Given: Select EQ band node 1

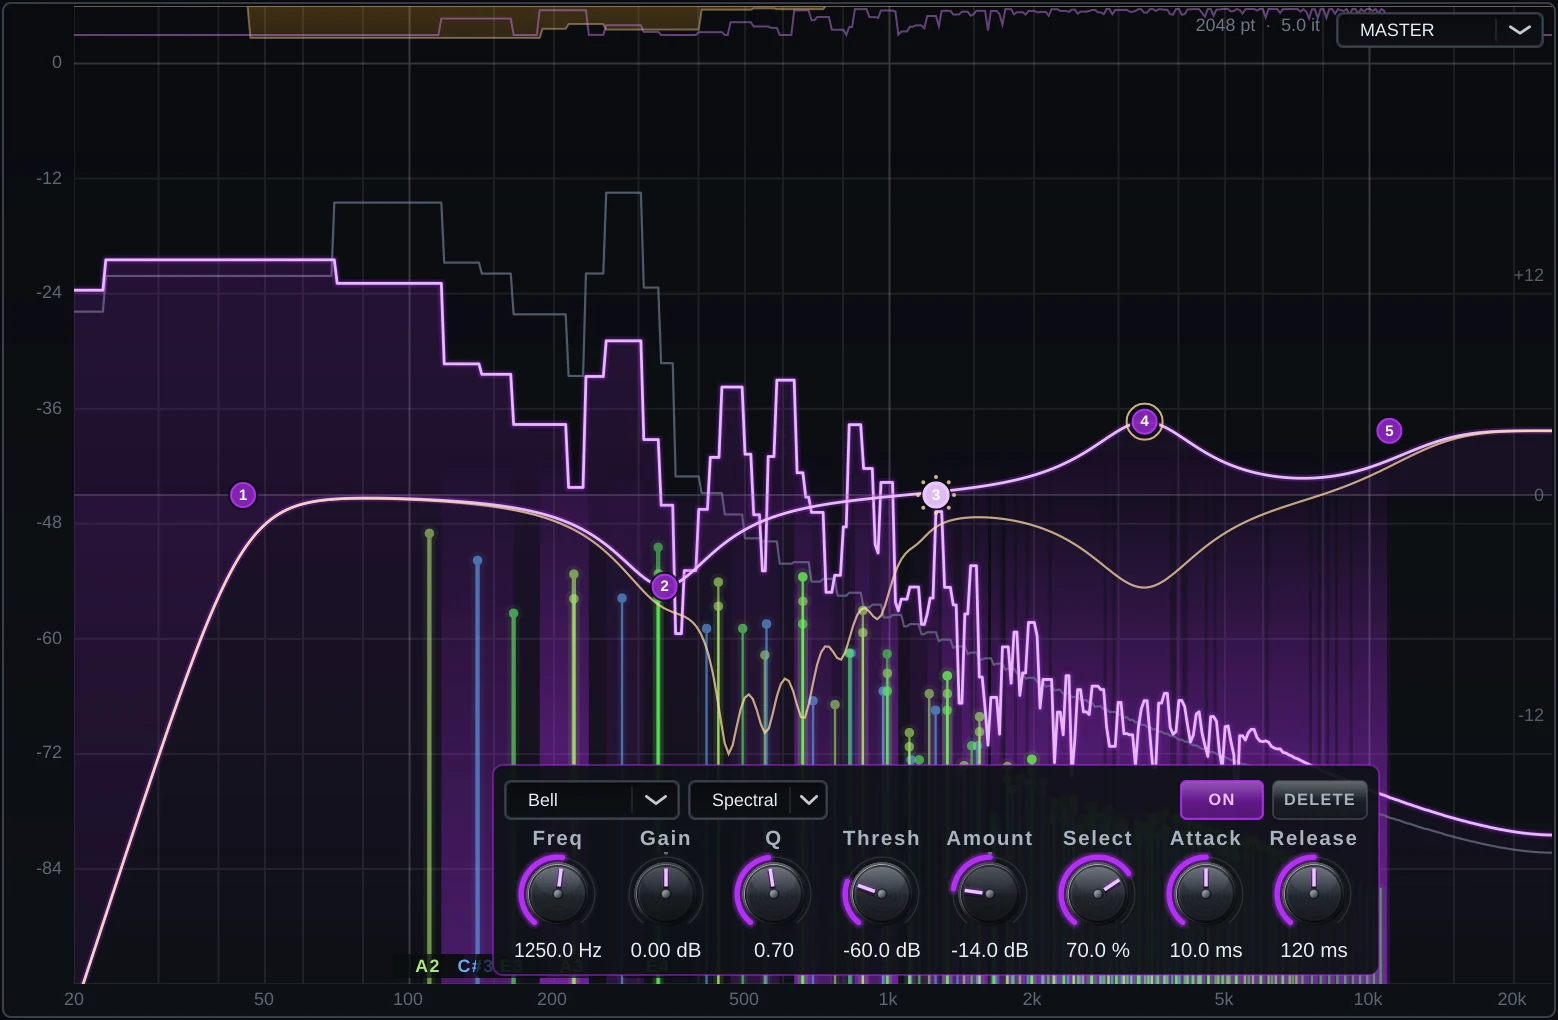Looking at the screenshot, I should click(243, 495).
